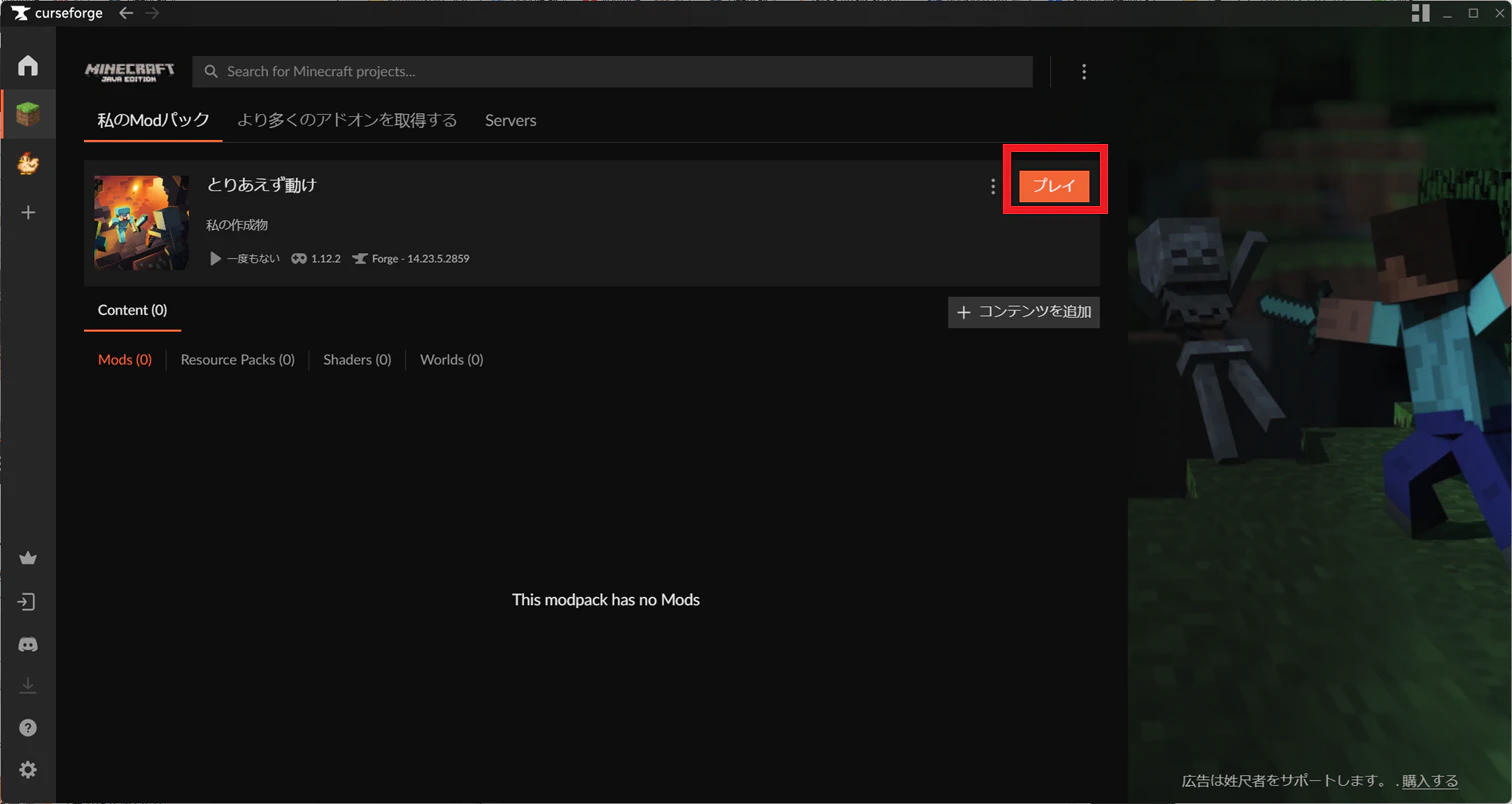The height and width of the screenshot is (804, 1512).
Task: Select the Shaders (0) filter
Action: click(x=357, y=360)
